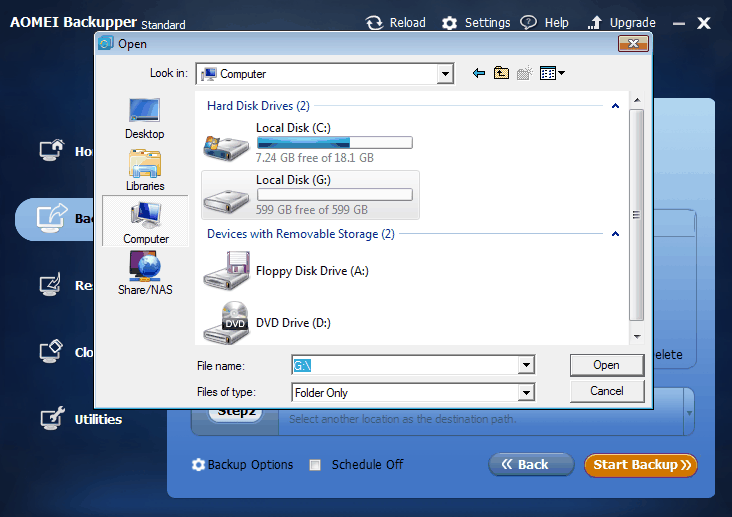Viewport: 732px width, 517px height.
Task: Open Settings gear in AOMEI Backupper
Action: pos(450,23)
